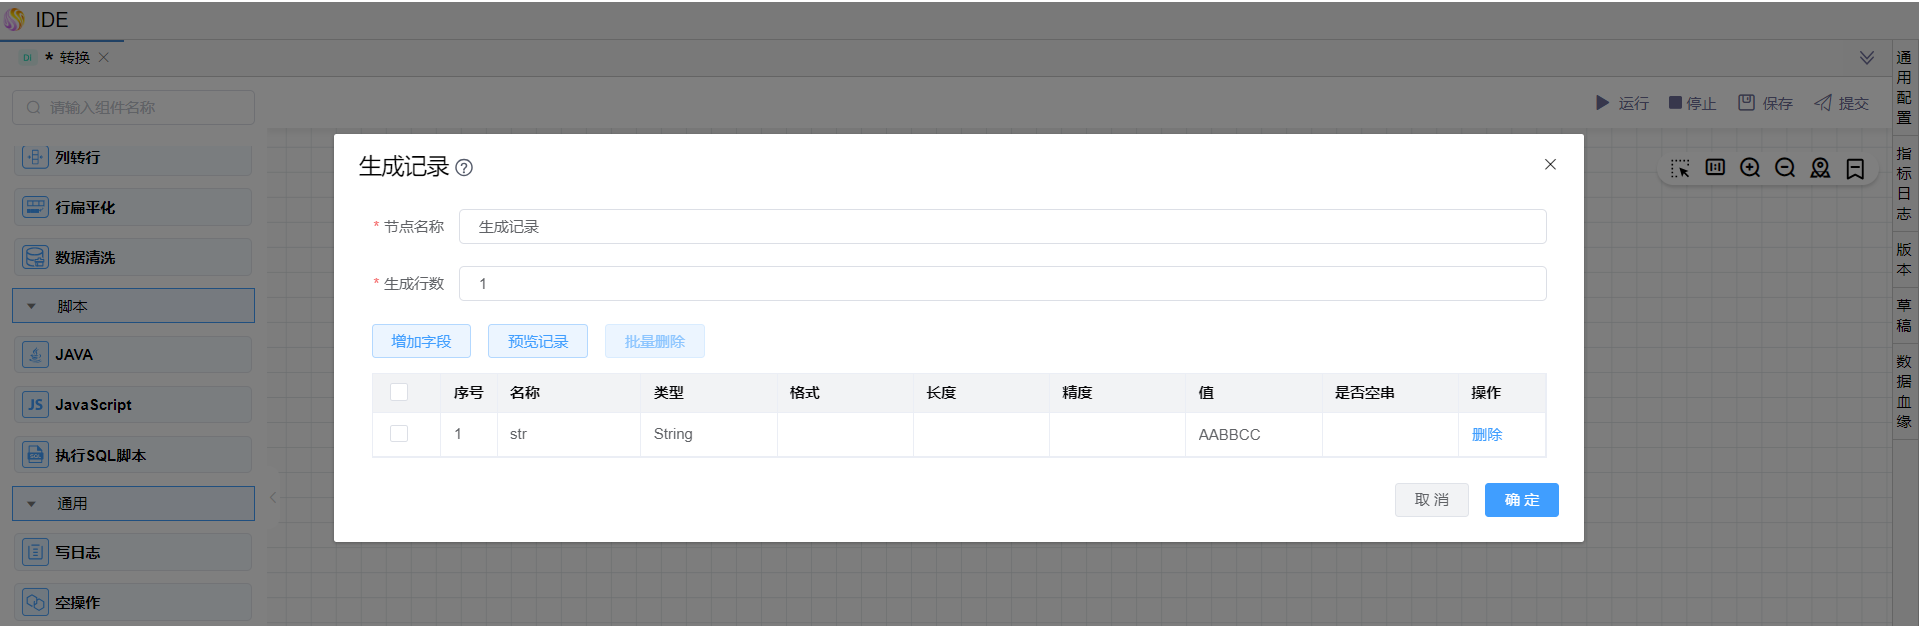The image size is (1919, 626).
Task: Expand the double-chevron dropdown at top right
Action: (1866, 58)
